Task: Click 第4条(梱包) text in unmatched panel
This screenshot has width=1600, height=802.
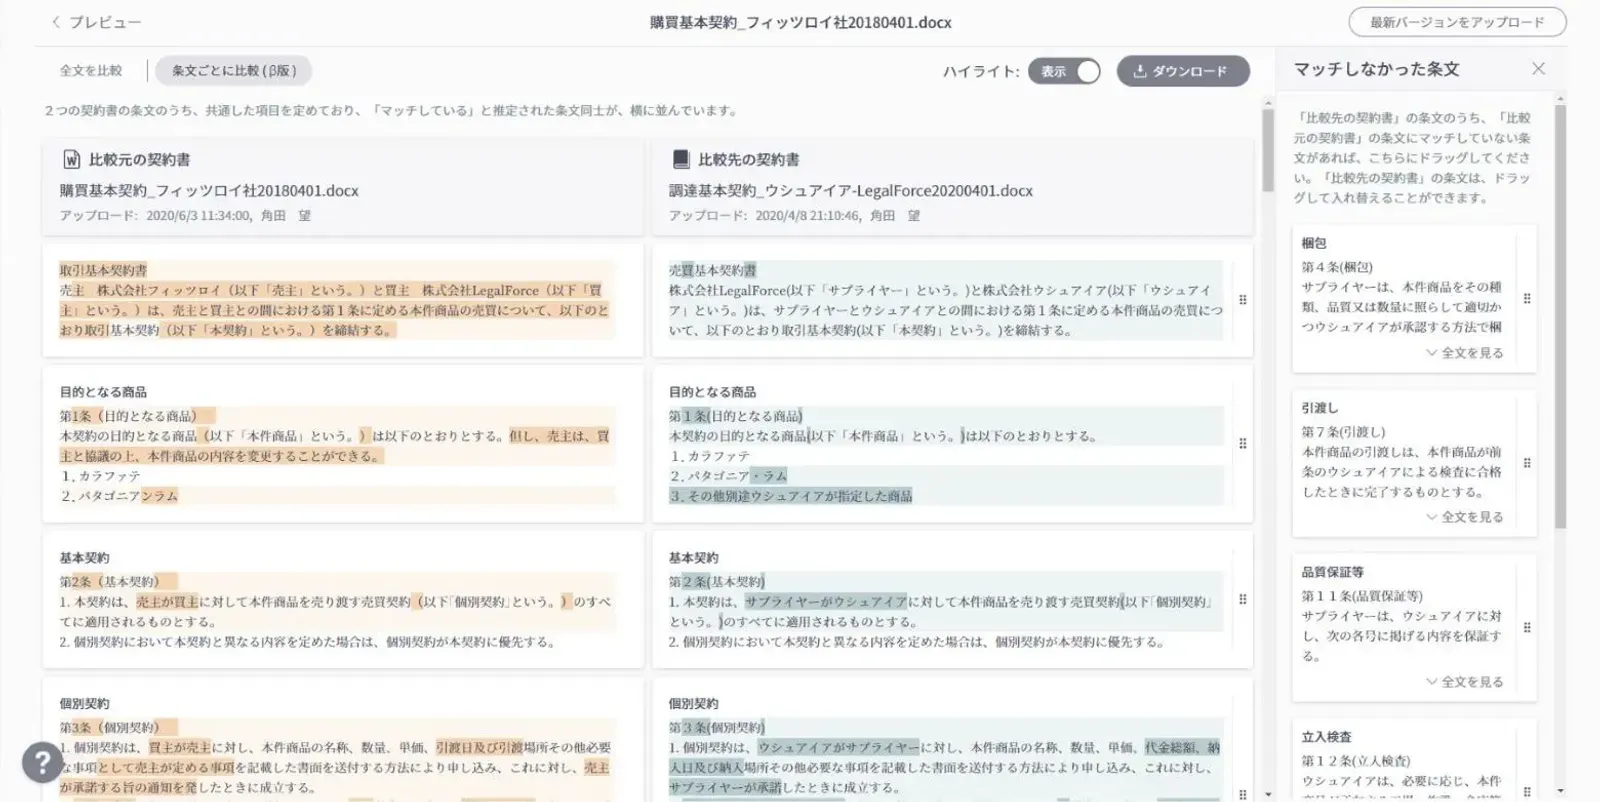Action: click(1337, 267)
